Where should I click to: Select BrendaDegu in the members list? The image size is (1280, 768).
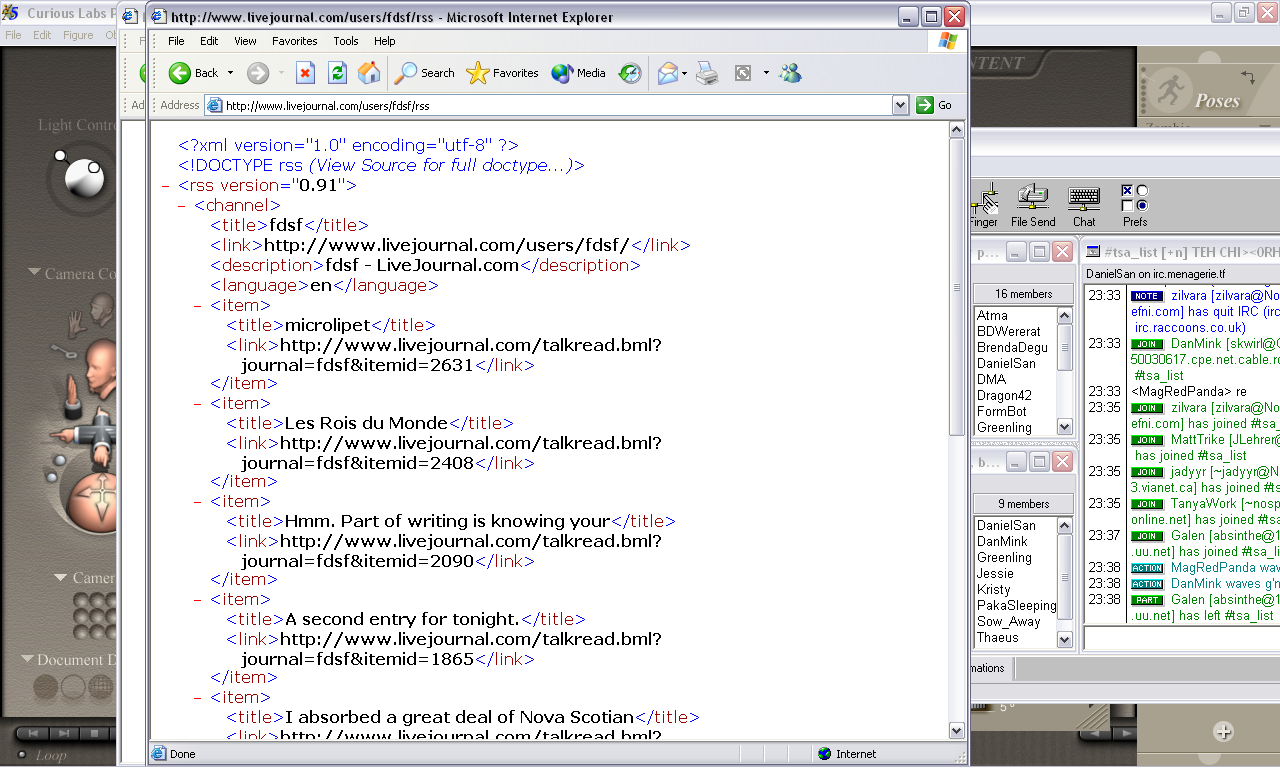tap(1012, 347)
